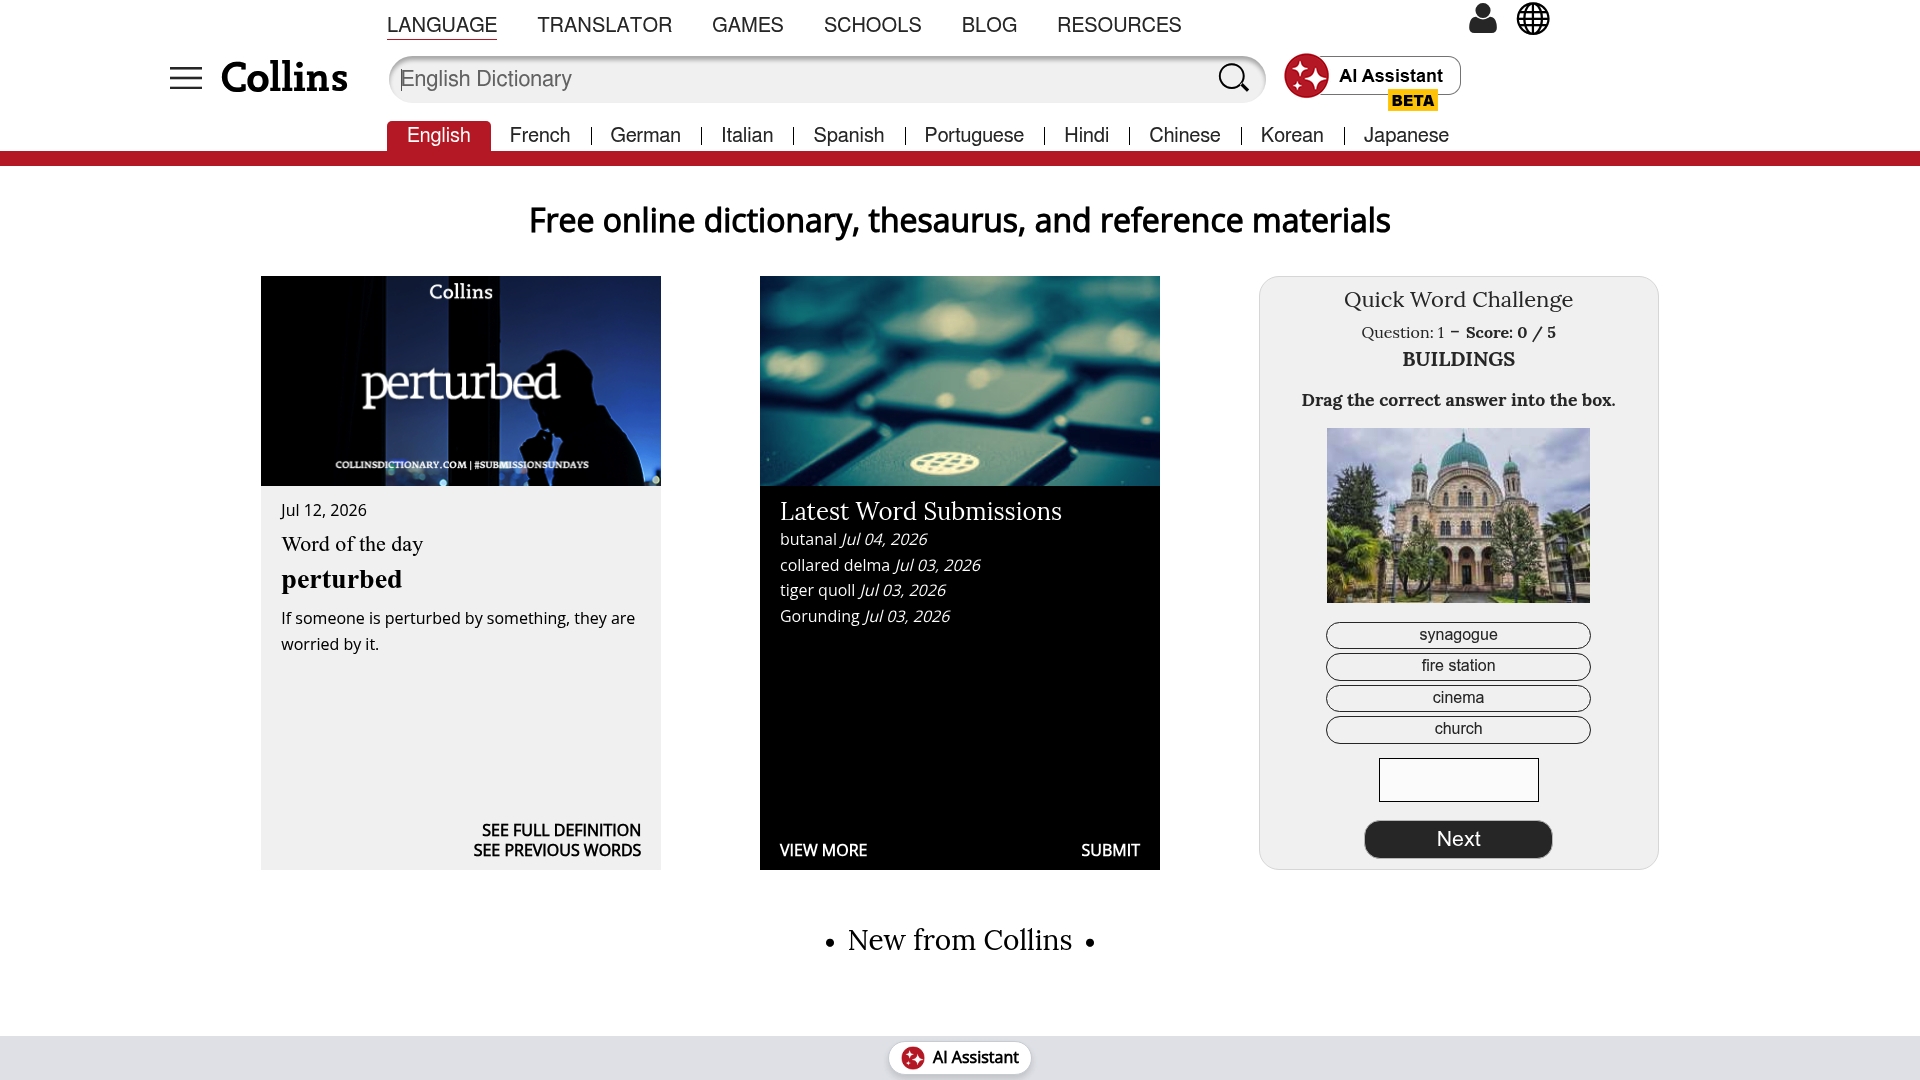Viewport: 1920px width, 1080px height.
Task: Switch to the French tab
Action: point(540,135)
